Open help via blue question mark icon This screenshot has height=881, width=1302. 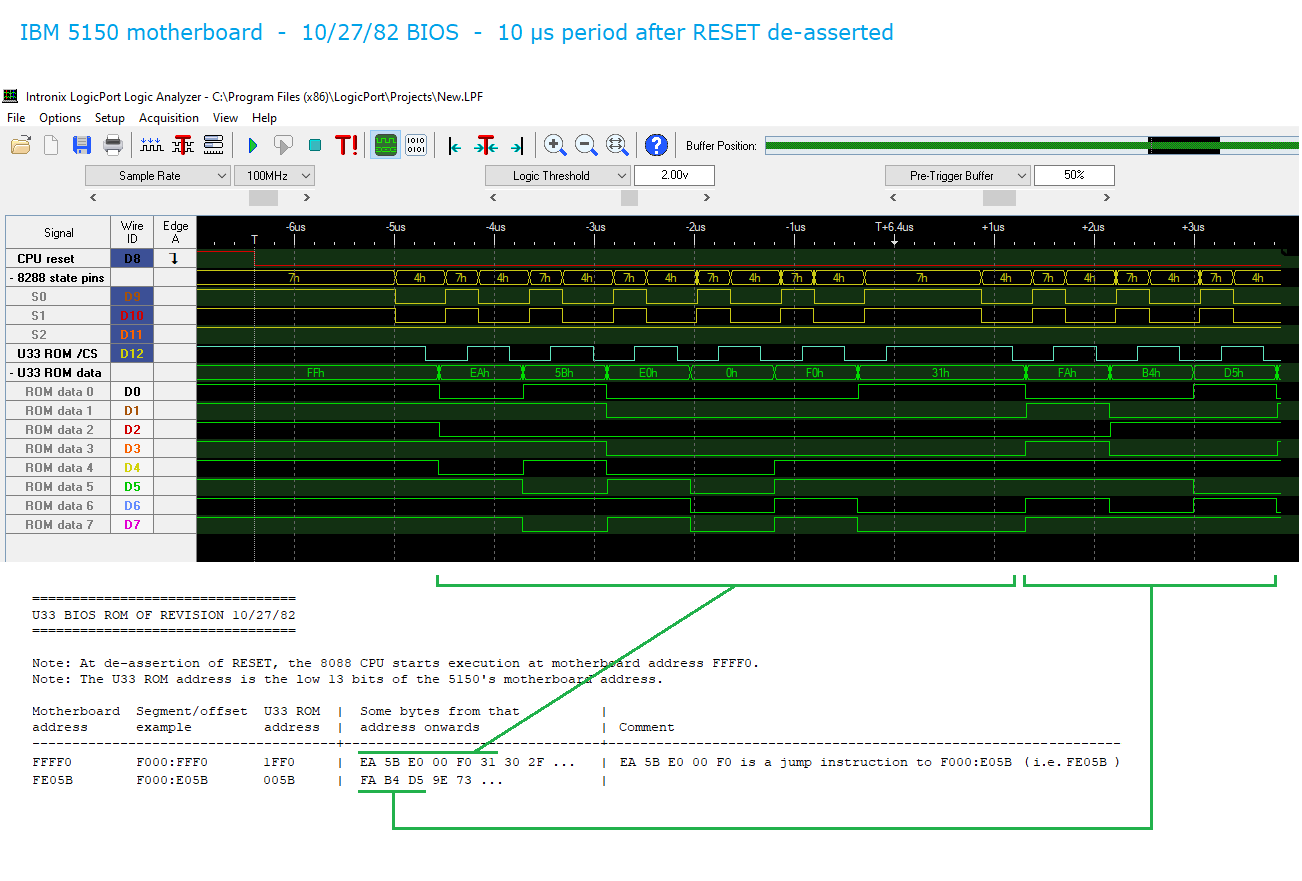coord(656,146)
